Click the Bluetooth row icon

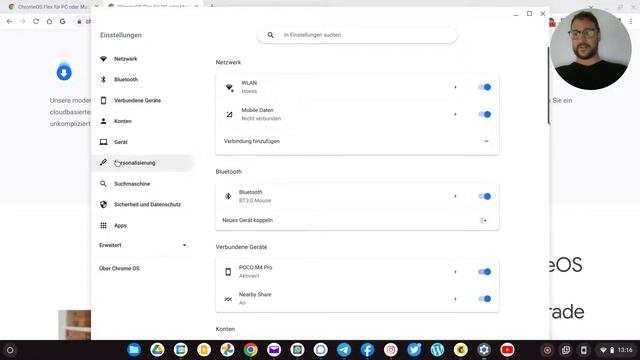(x=228, y=196)
